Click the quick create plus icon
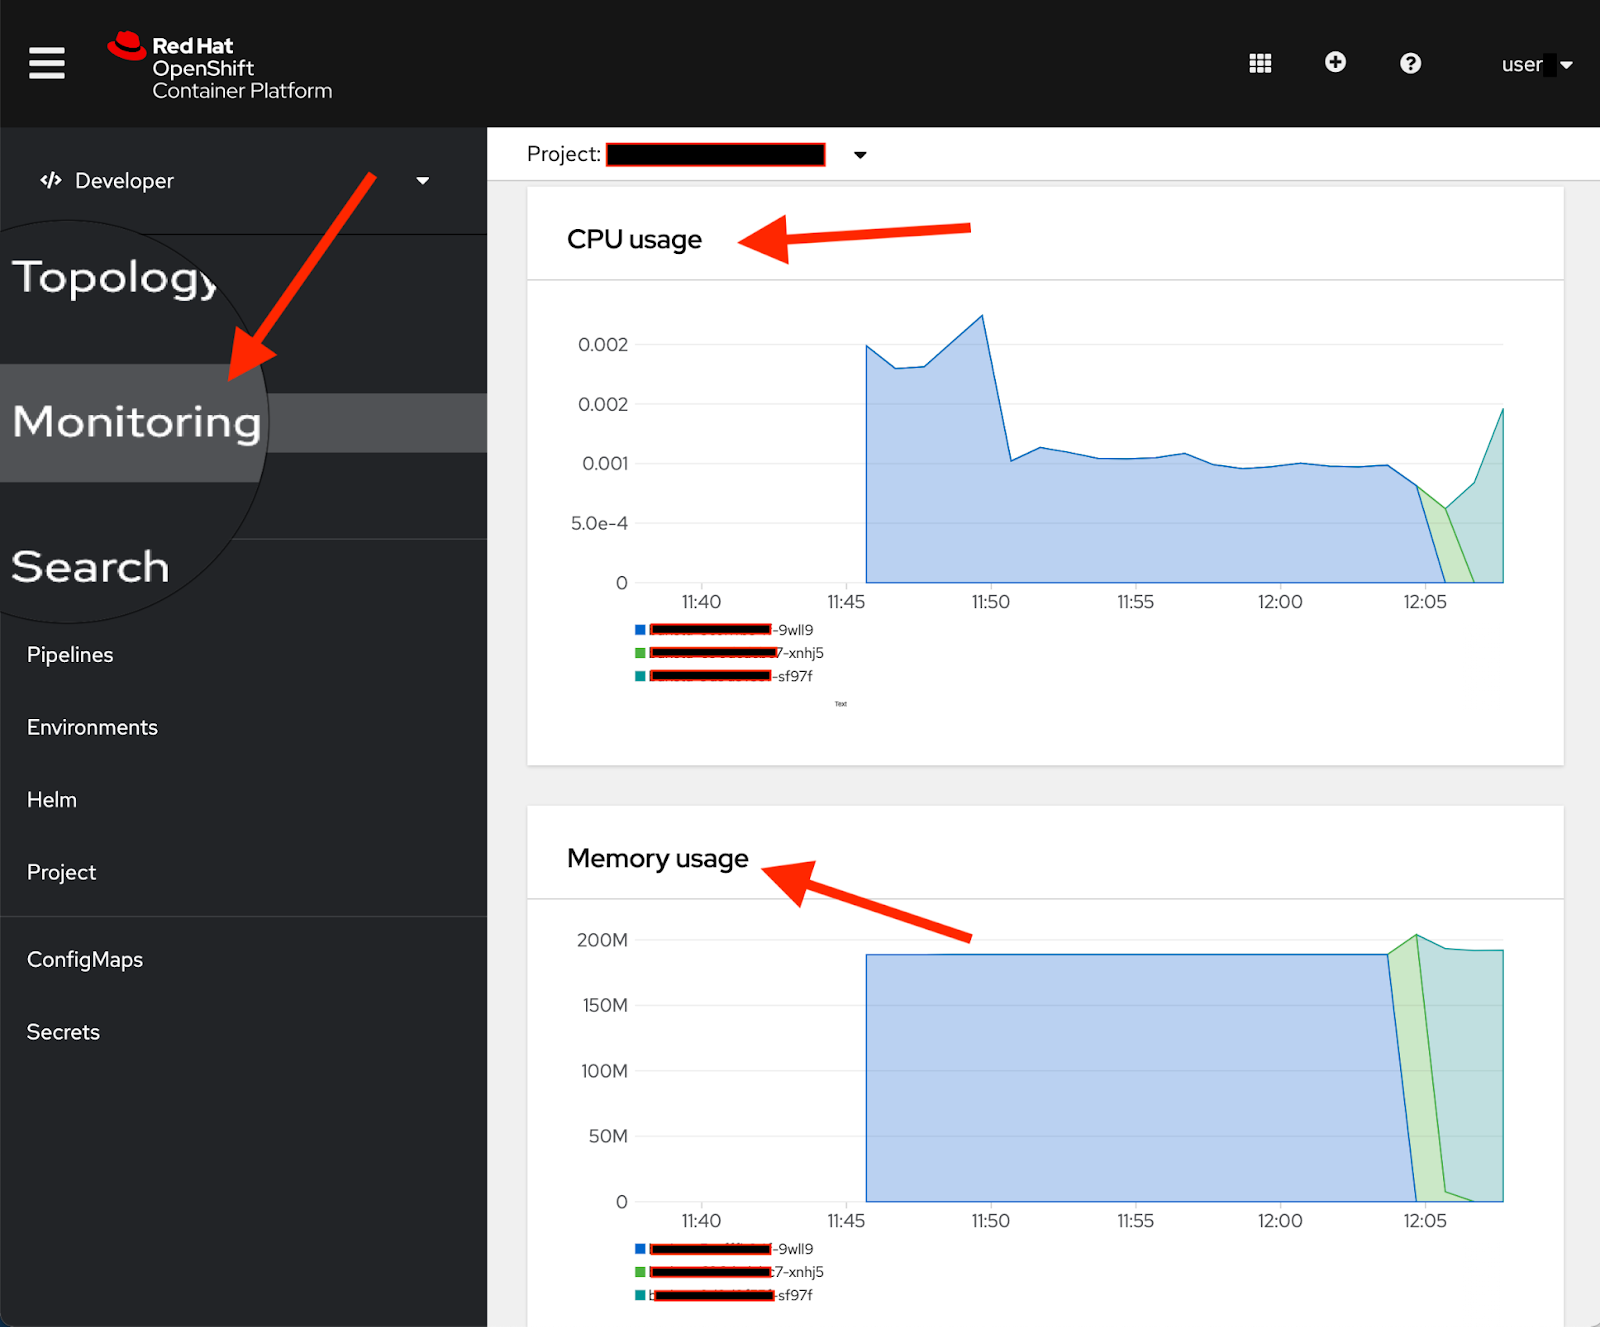The height and width of the screenshot is (1327, 1600). click(1335, 62)
